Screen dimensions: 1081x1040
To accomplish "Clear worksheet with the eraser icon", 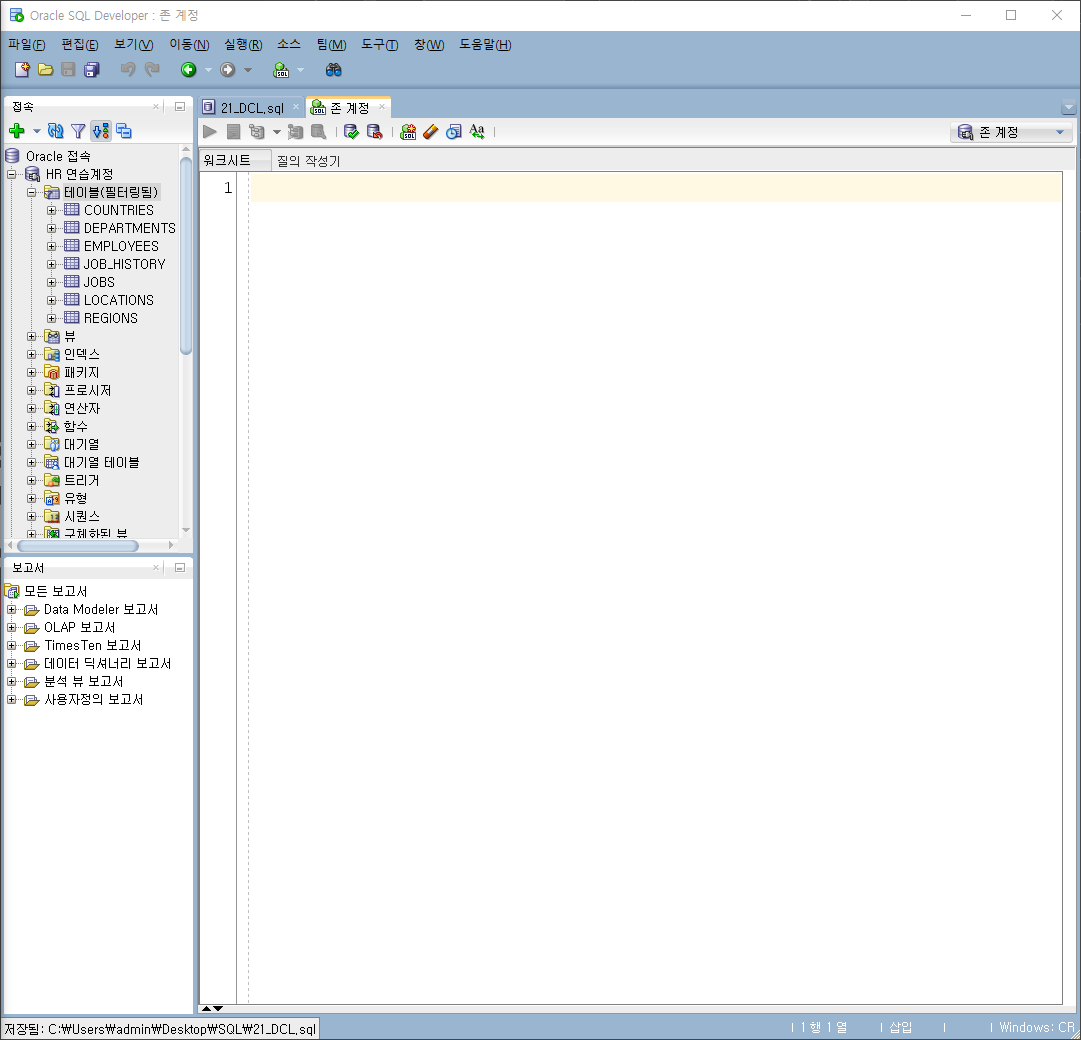I will pyautogui.click(x=431, y=132).
